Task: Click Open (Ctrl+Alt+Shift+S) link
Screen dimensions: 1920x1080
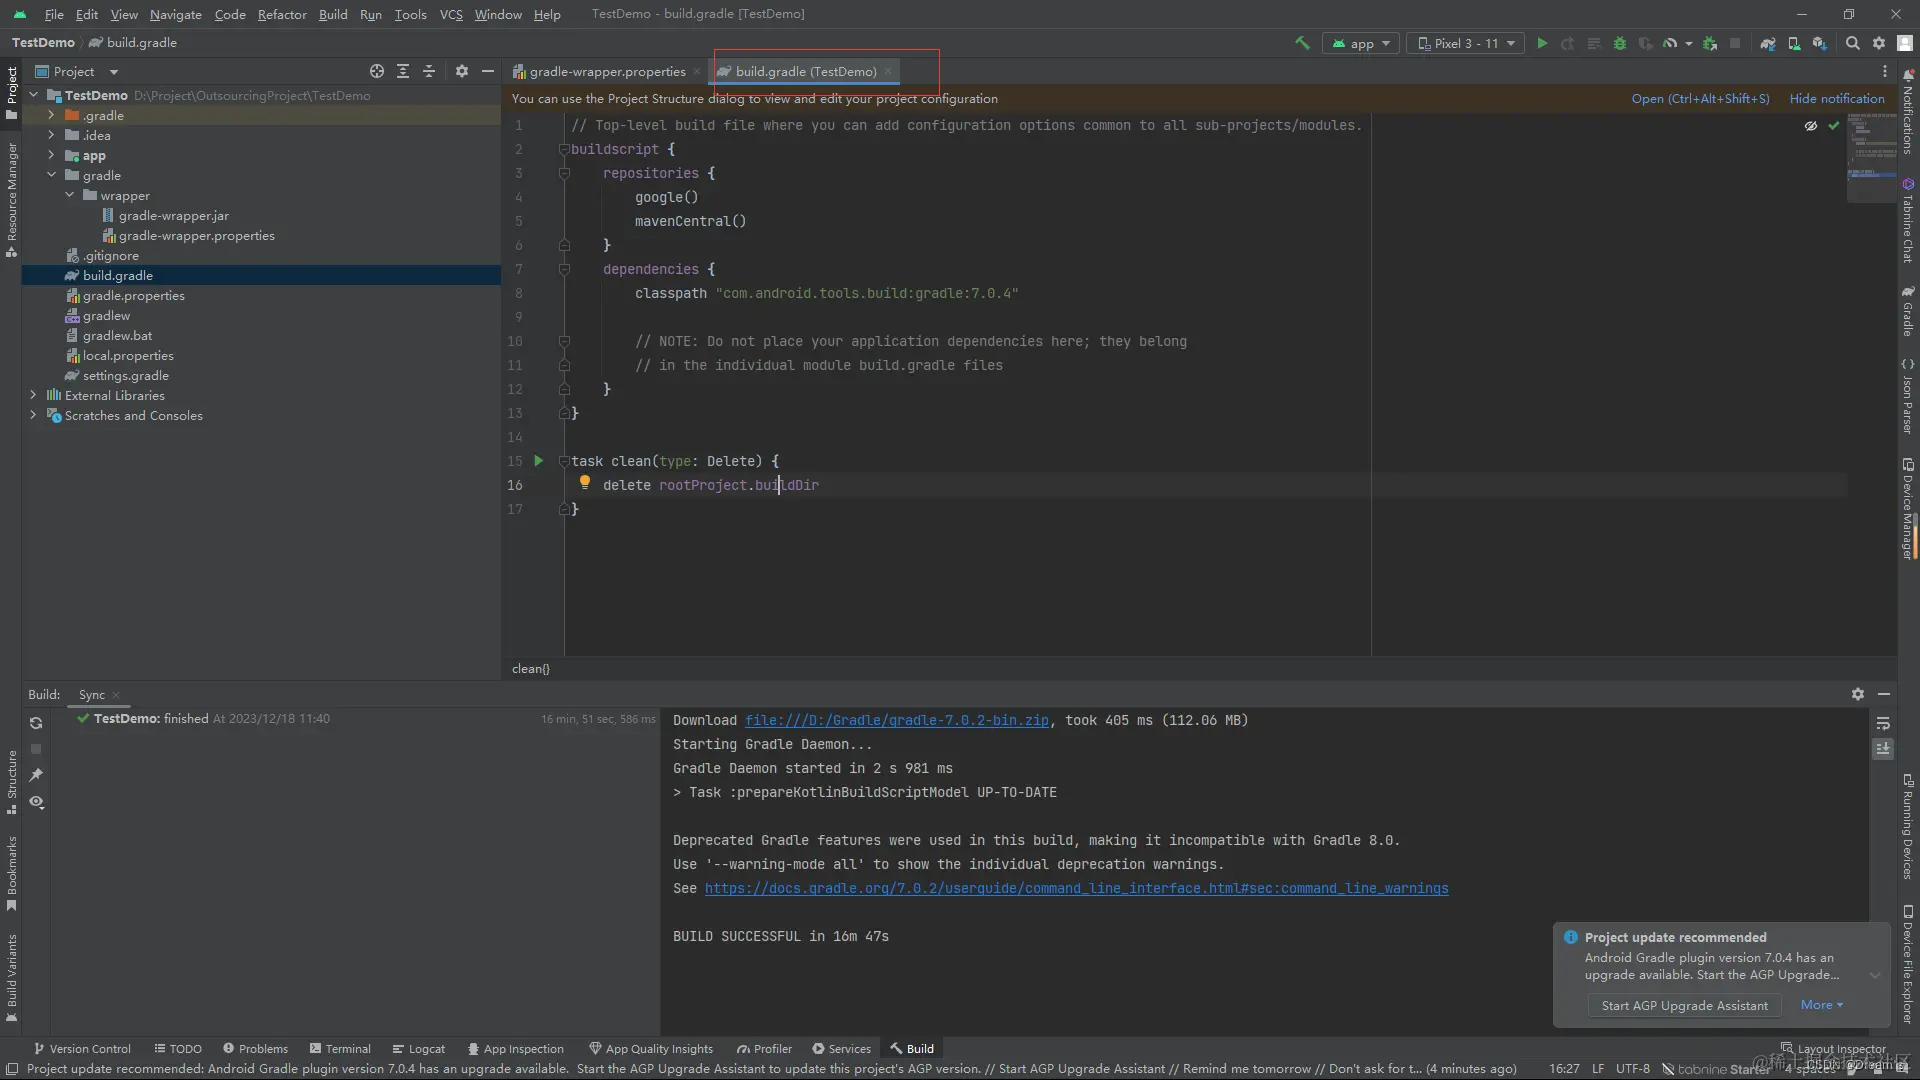Action: point(1700,98)
